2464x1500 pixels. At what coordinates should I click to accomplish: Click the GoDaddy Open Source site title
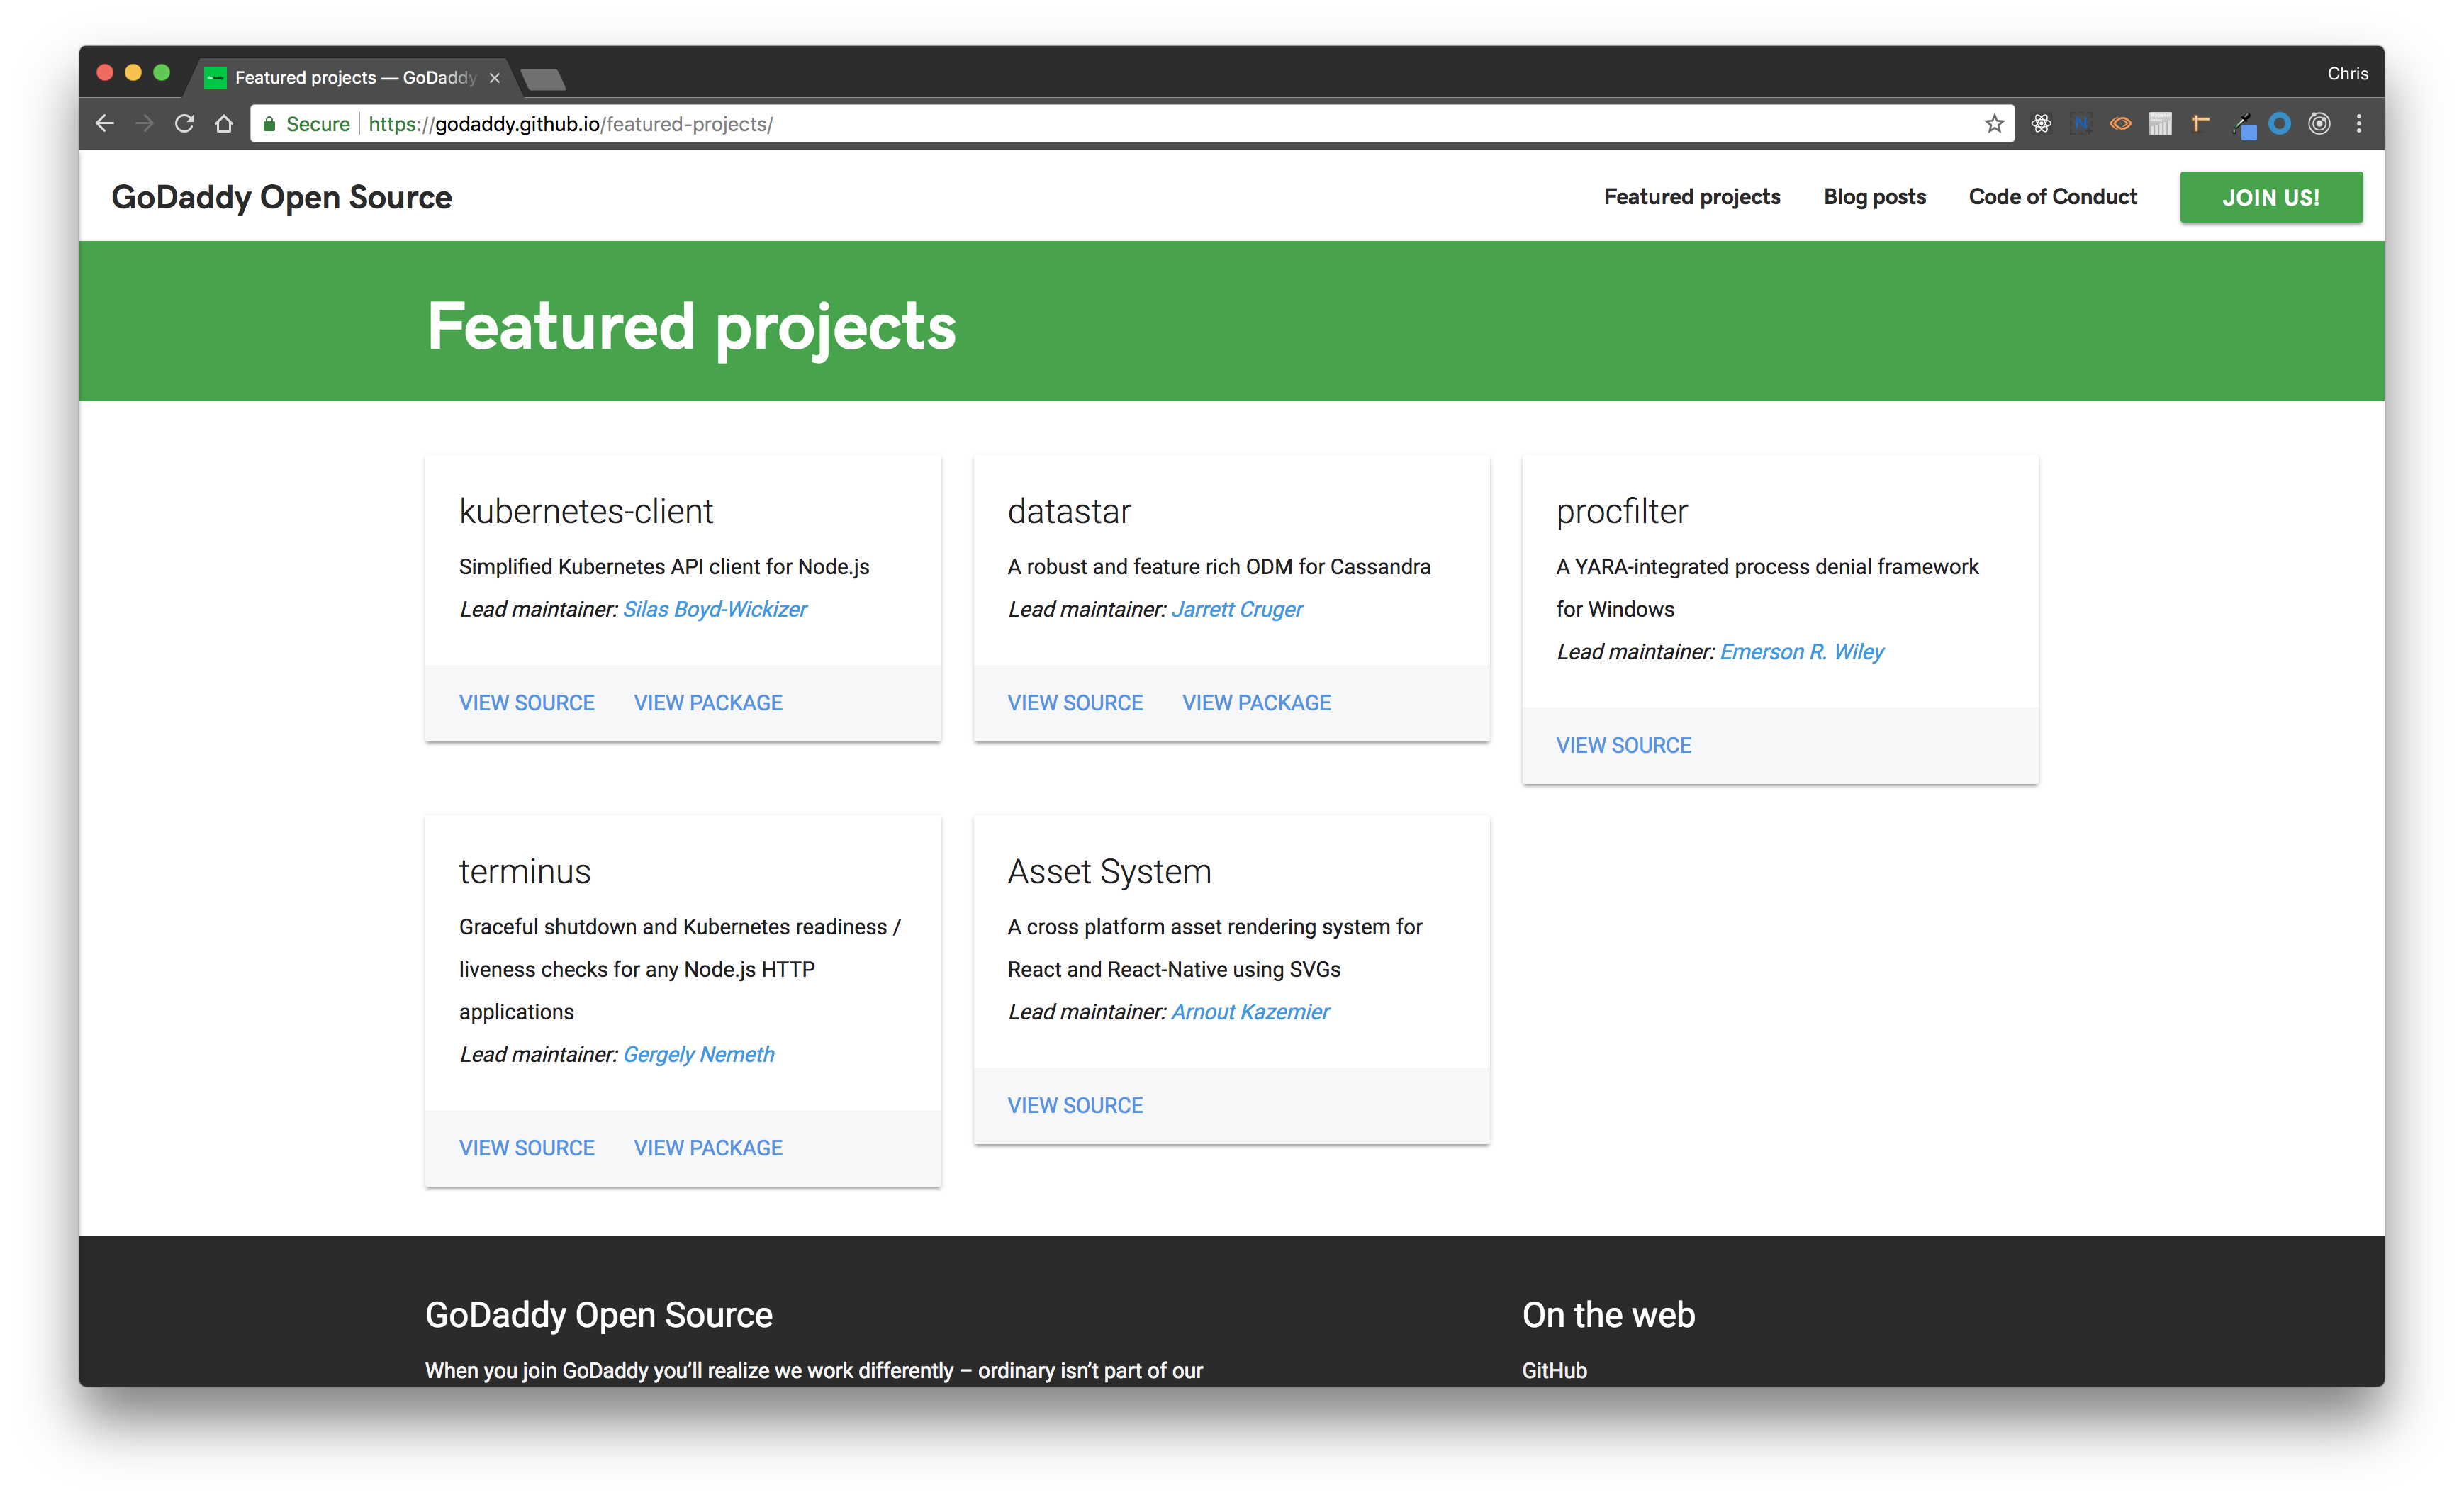coord(281,197)
